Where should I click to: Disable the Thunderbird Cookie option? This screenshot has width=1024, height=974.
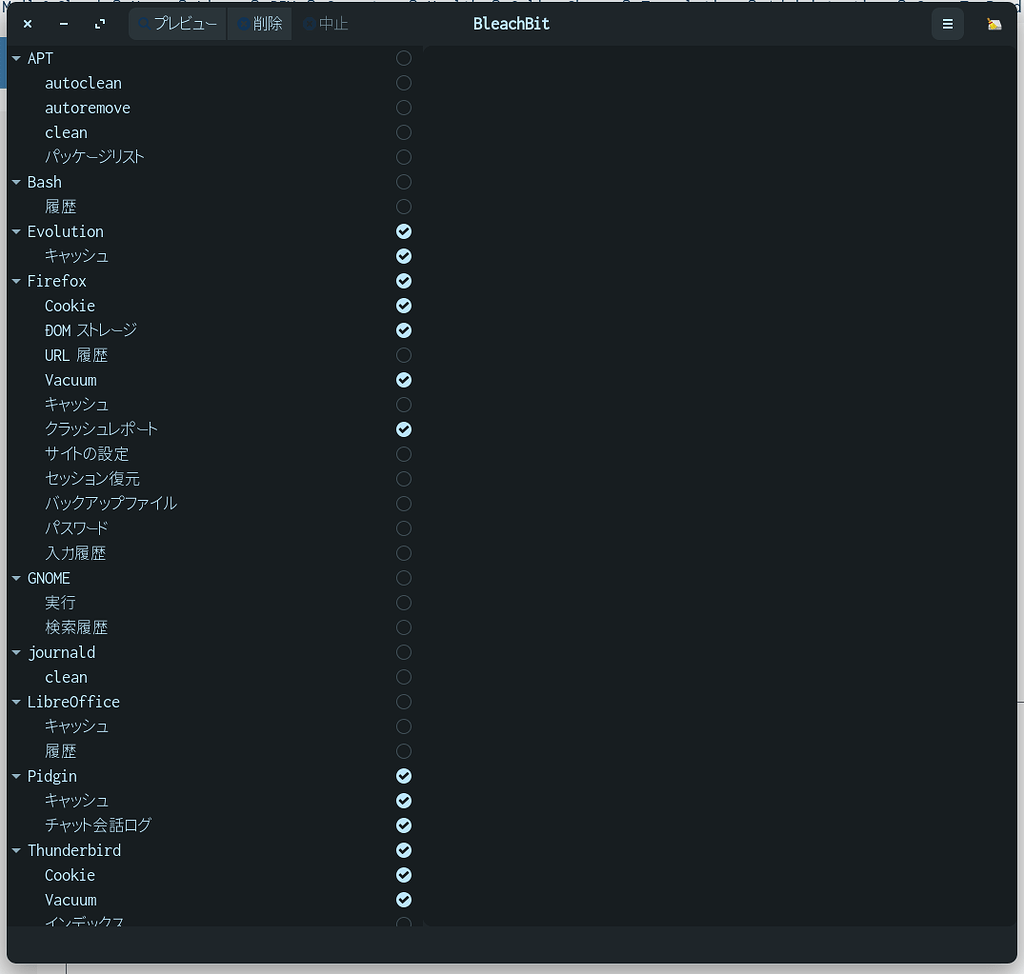coord(404,875)
